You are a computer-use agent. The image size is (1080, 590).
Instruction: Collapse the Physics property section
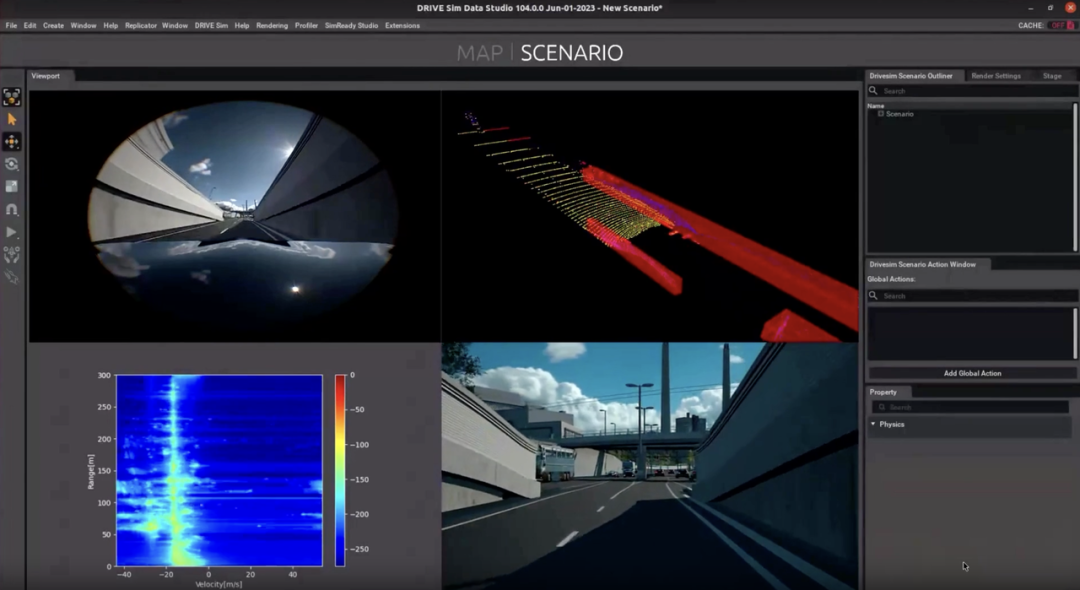(x=873, y=424)
